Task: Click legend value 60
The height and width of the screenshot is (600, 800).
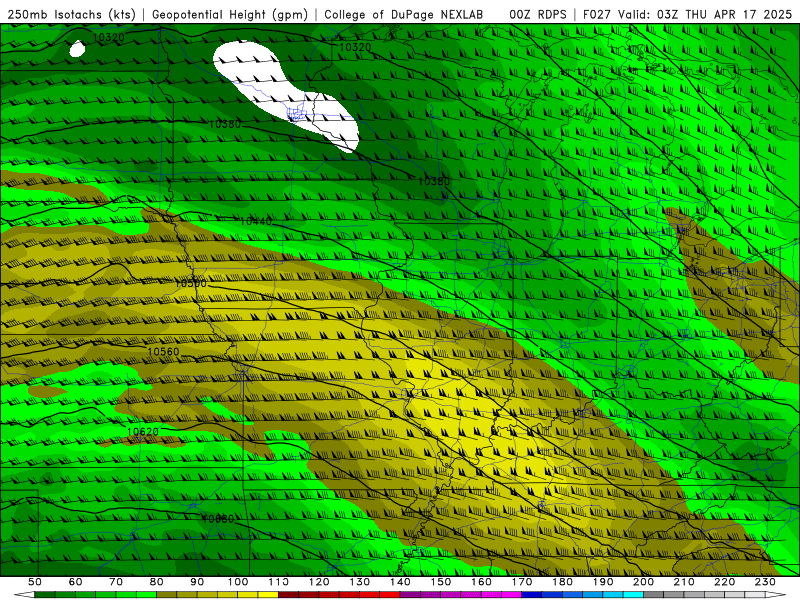Action: click(x=75, y=582)
